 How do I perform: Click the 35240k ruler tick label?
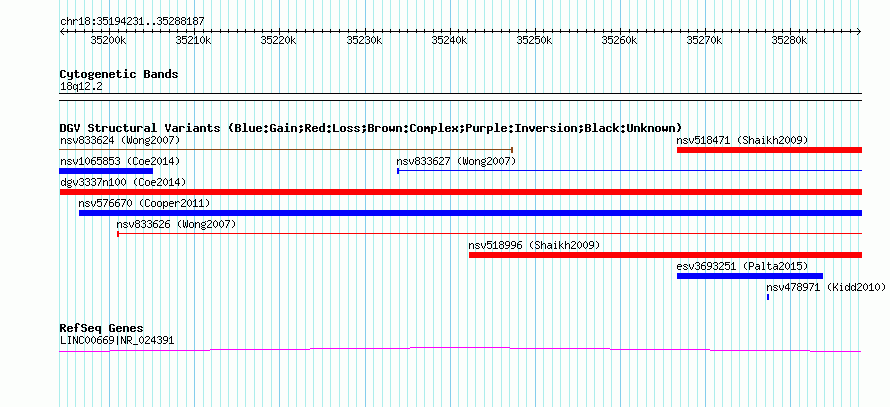pos(449,40)
